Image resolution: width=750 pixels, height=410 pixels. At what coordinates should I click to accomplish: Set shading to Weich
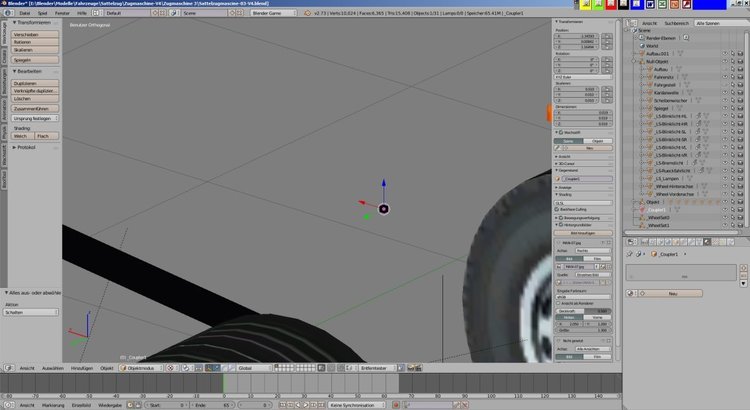point(23,136)
